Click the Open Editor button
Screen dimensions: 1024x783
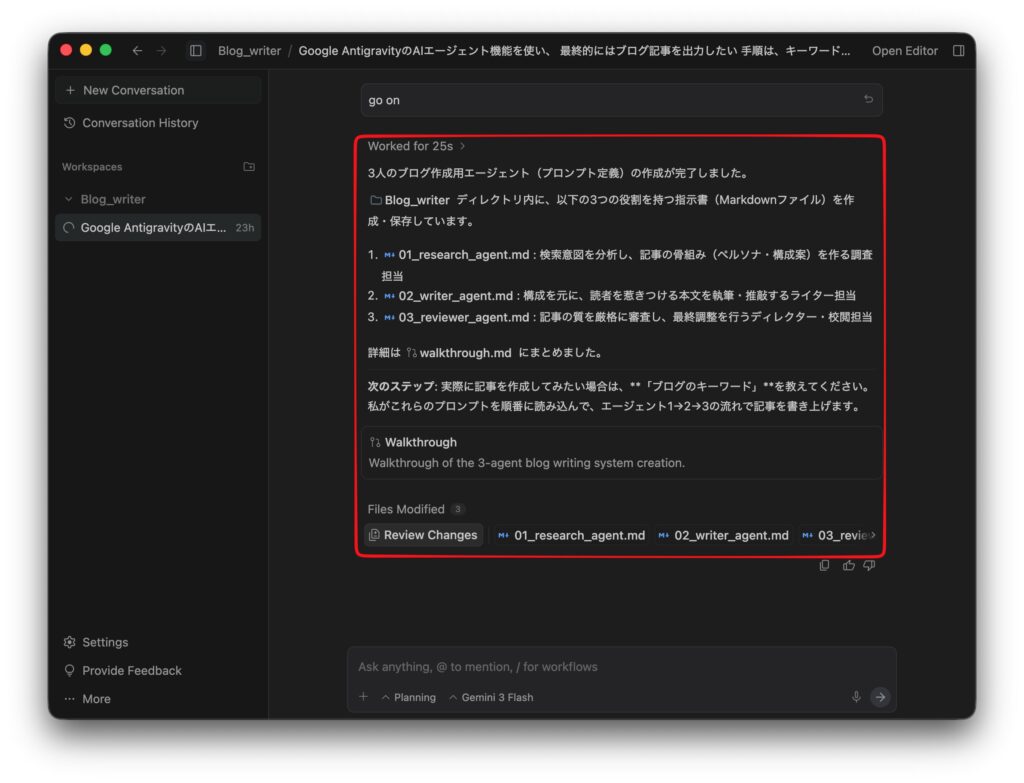pyautogui.click(x=904, y=51)
